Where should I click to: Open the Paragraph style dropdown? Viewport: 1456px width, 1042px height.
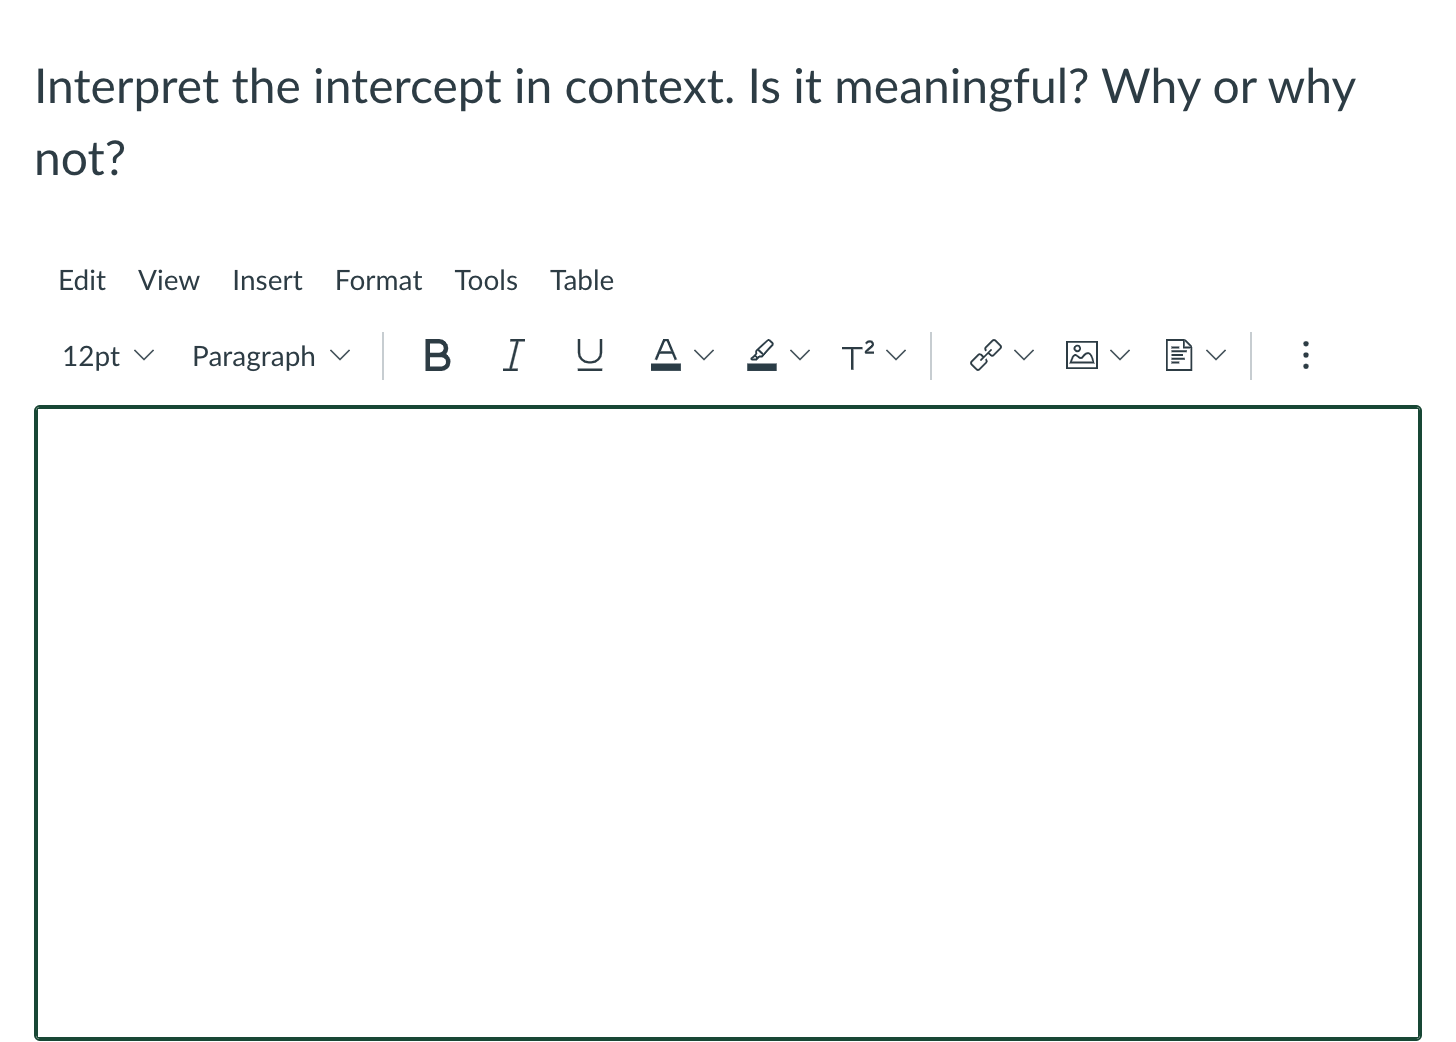pos(268,355)
